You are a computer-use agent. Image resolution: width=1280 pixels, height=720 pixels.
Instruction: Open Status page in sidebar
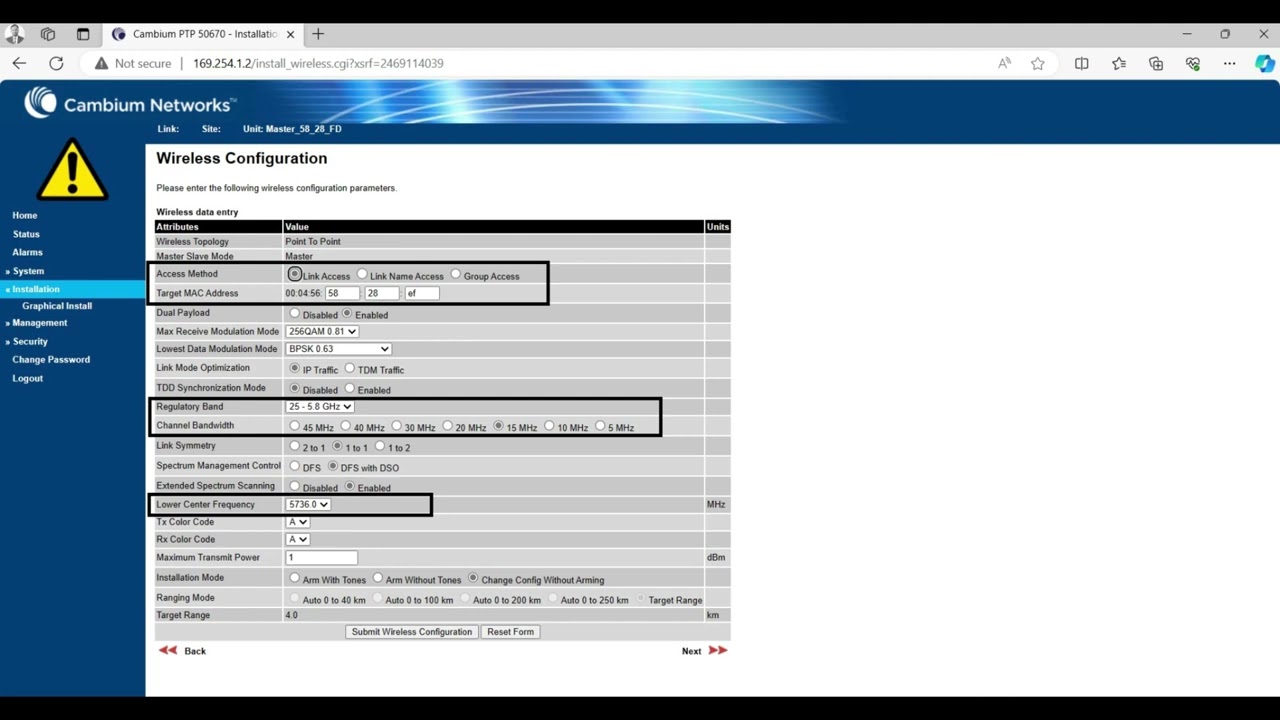pyautogui.click(x=26, y=234)
